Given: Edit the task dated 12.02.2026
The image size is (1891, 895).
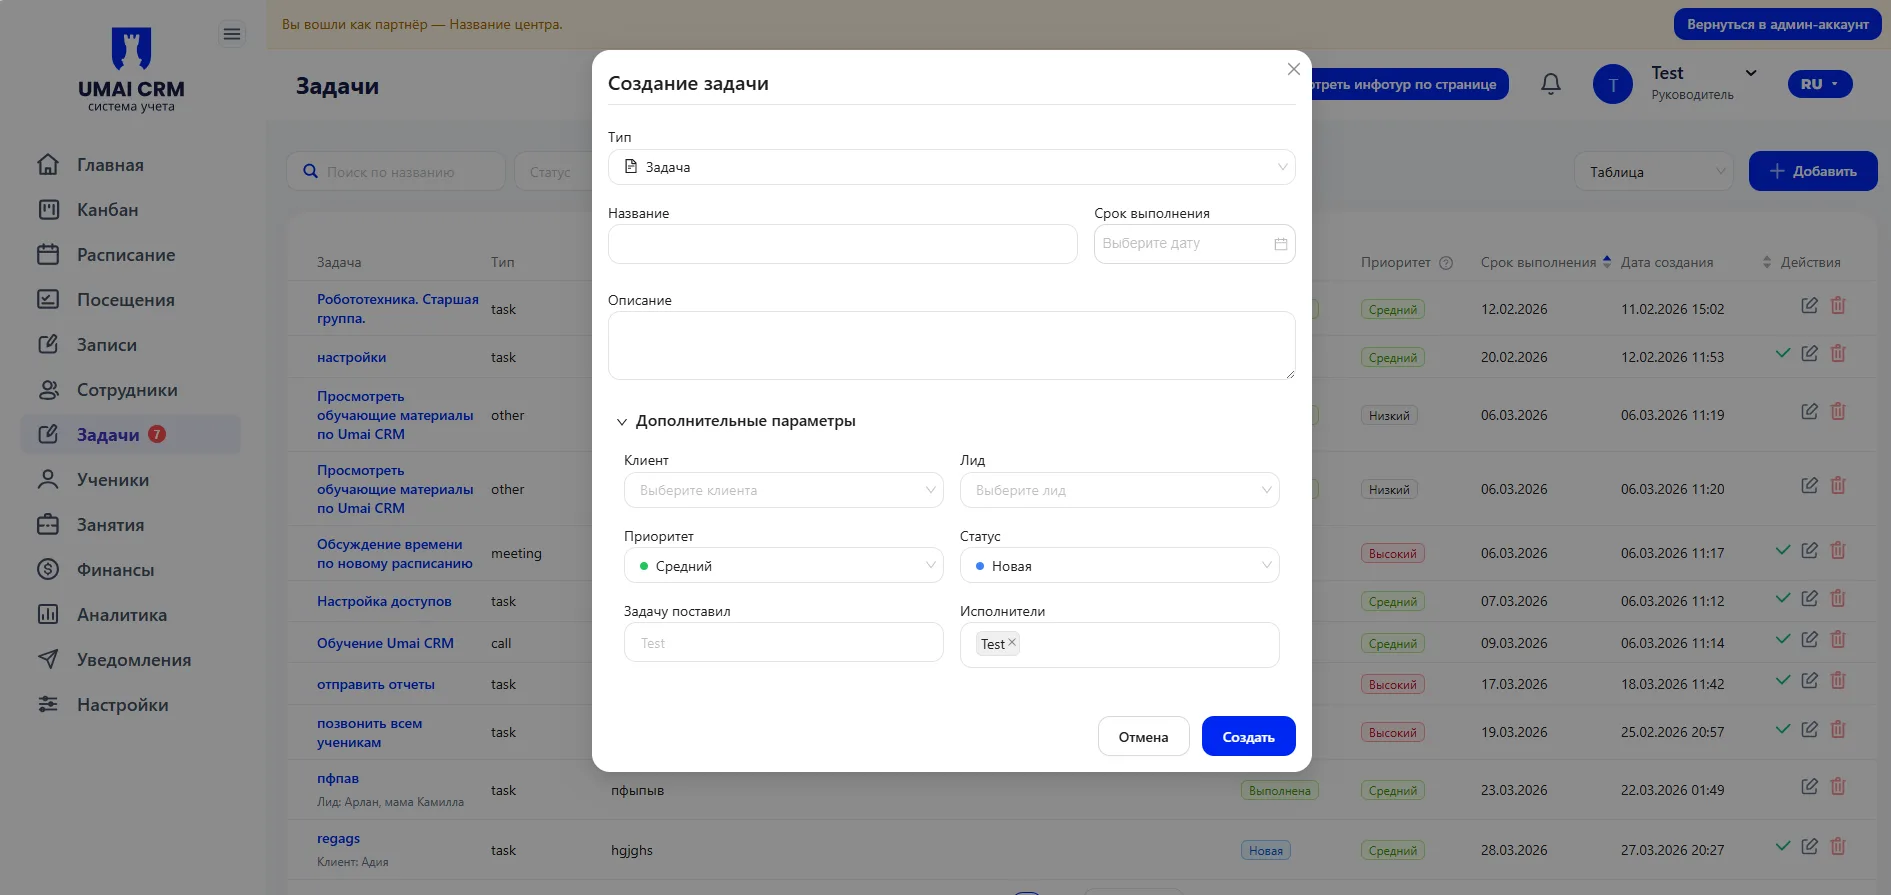Looking at the screenshot, I should pyautogui.click(x=1809, y=306).
